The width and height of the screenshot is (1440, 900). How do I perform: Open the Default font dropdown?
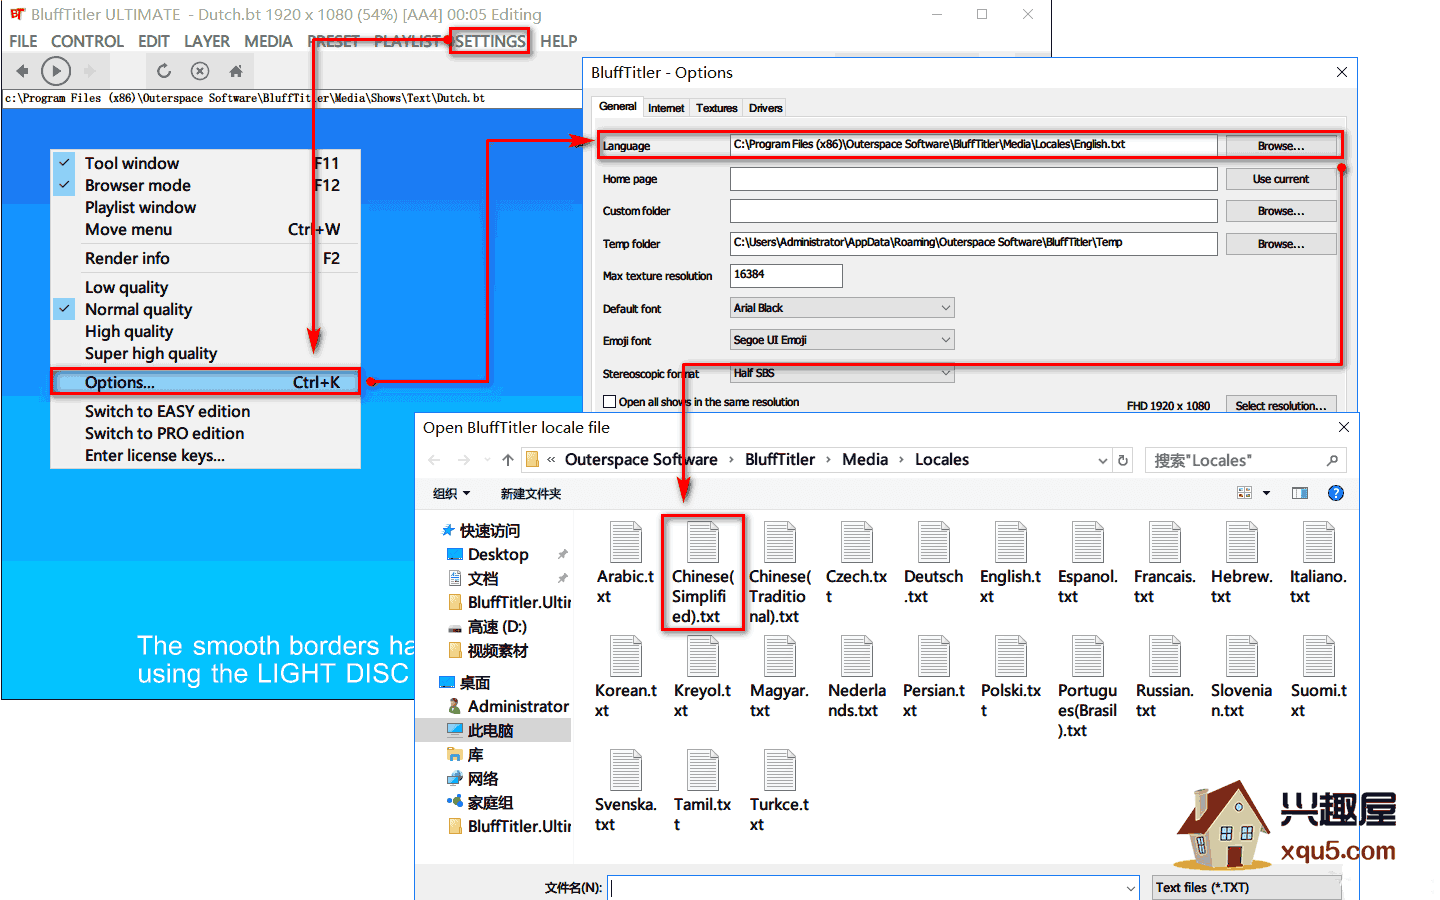842,308
